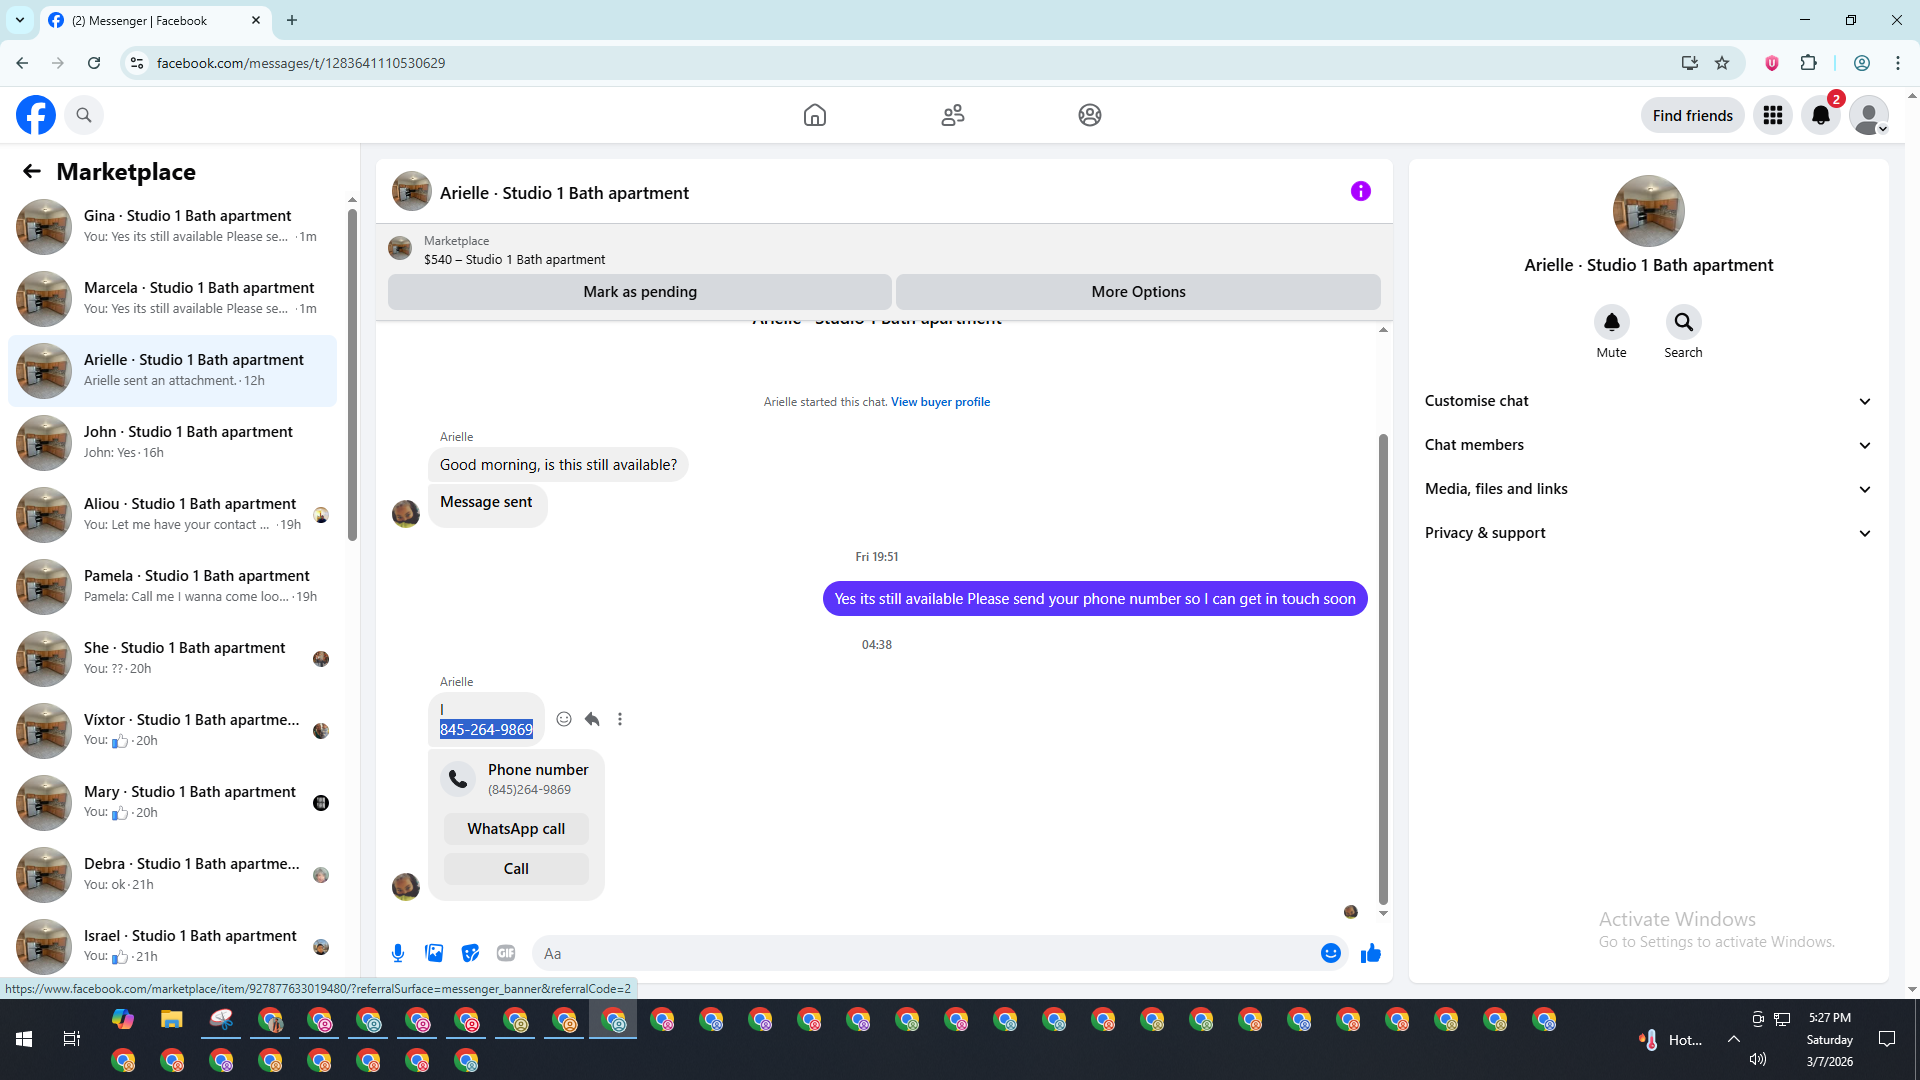Open Pamela's Studio 1 Bath conversation
This screenshot has height=1080, width=1920.
coord(172,586)
